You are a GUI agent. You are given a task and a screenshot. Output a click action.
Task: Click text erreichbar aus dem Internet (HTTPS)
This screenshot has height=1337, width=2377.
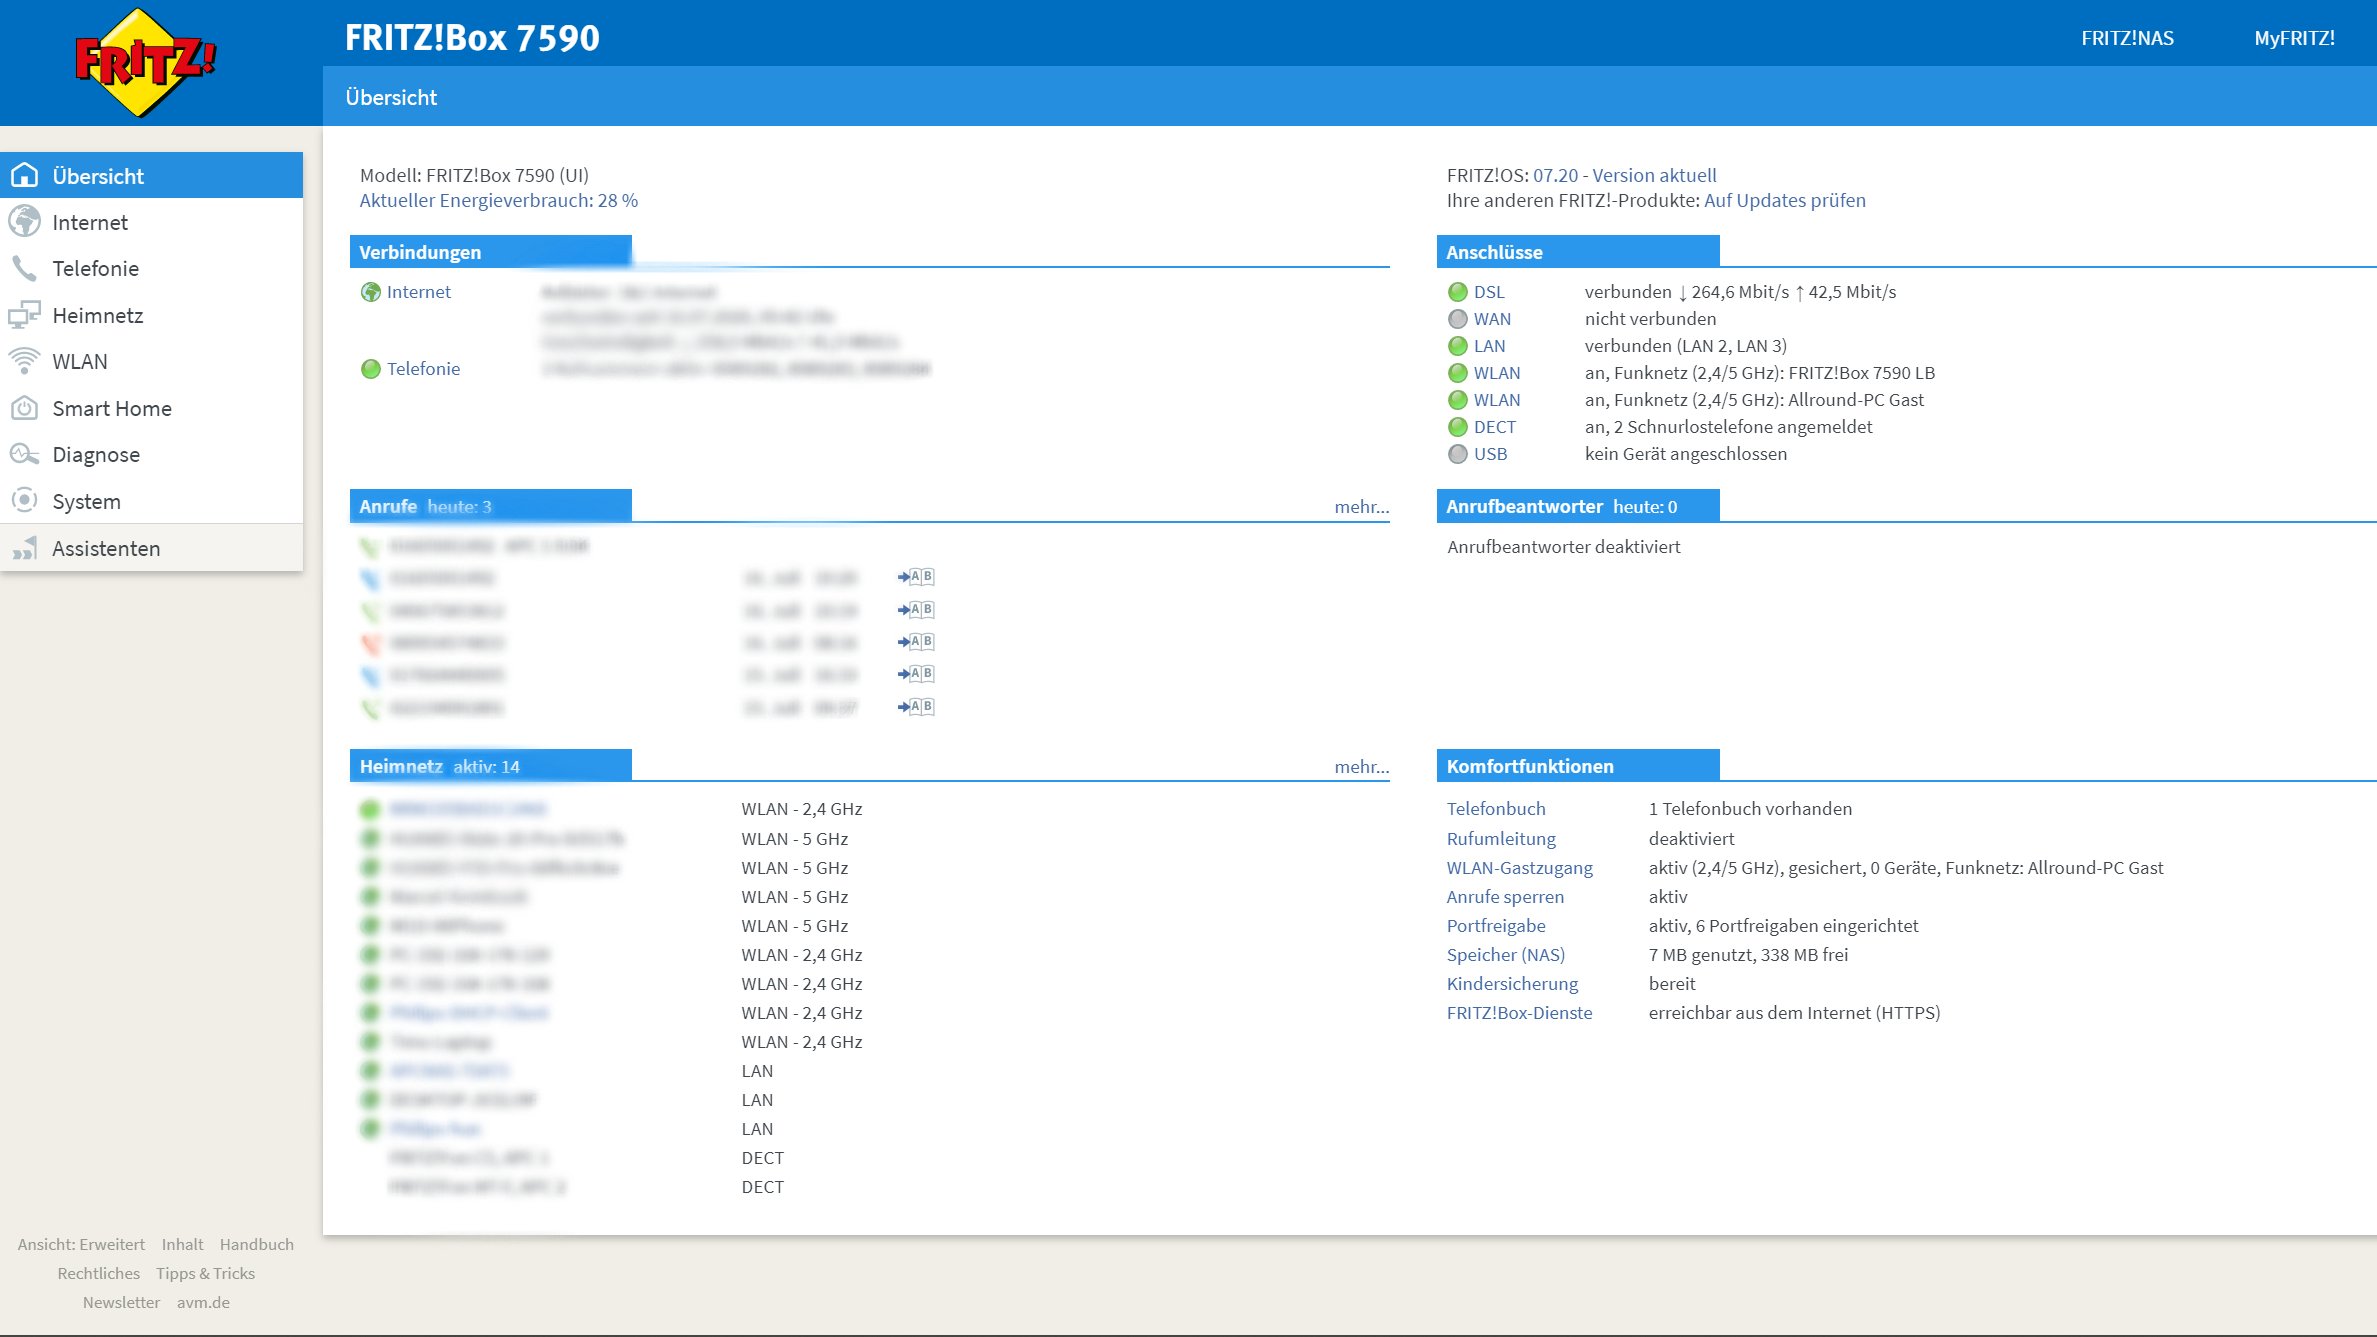(1794, 1013)
